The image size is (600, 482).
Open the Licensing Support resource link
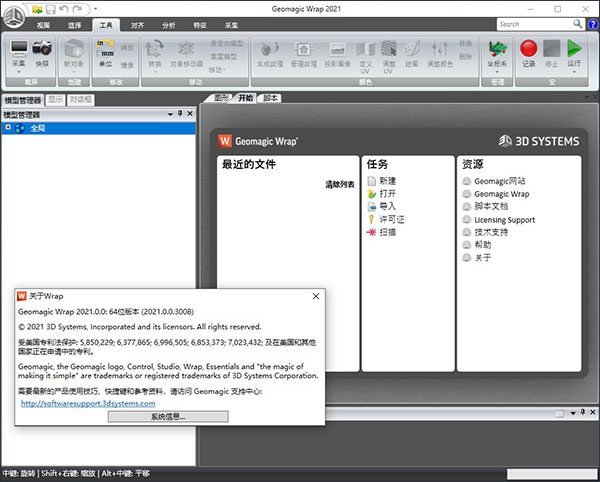[503, 220]
